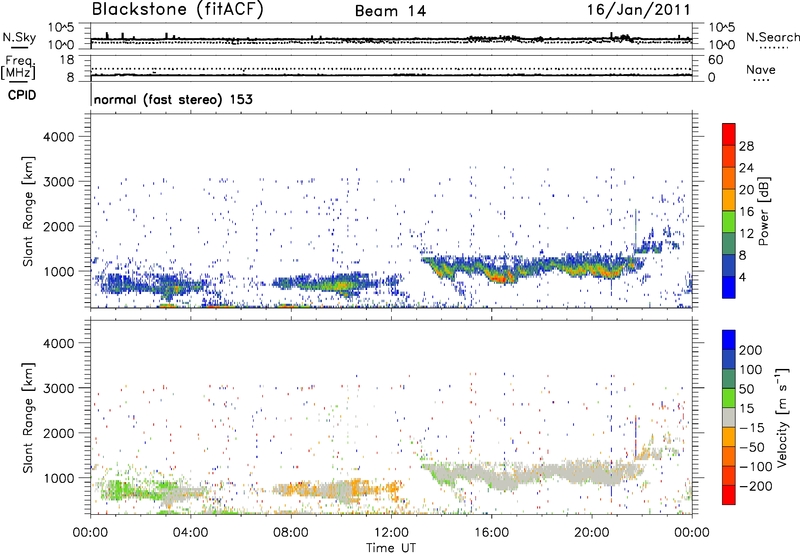
Task: Click the bright blue bottom power swatch
Action: [729, 287]
